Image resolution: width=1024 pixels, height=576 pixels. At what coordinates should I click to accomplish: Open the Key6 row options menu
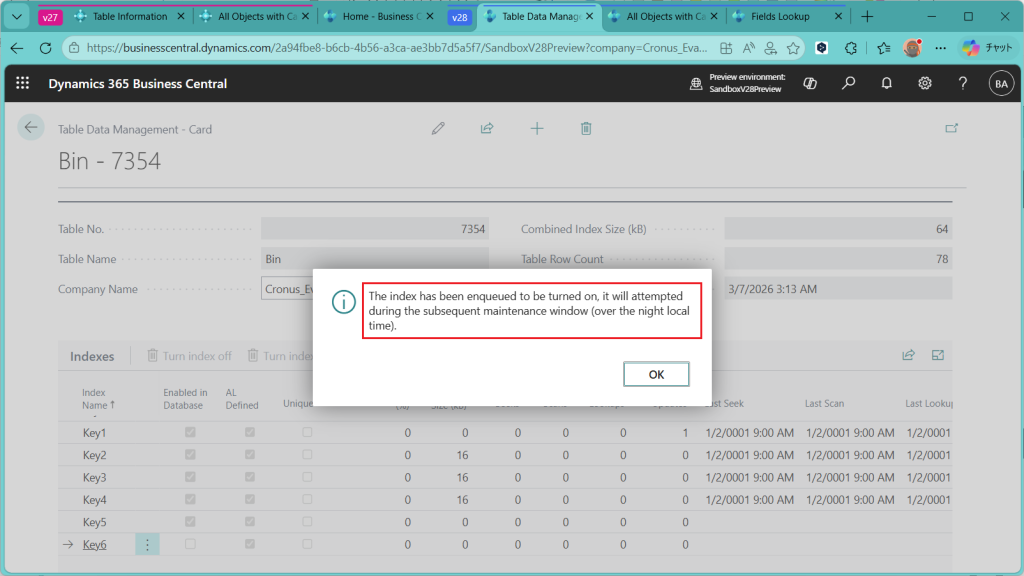(x=147, y=544)
